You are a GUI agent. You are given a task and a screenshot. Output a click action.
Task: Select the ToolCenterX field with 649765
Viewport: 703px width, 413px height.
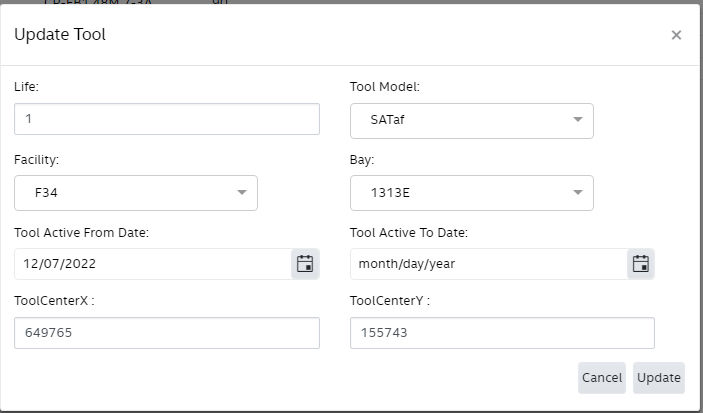167,333
